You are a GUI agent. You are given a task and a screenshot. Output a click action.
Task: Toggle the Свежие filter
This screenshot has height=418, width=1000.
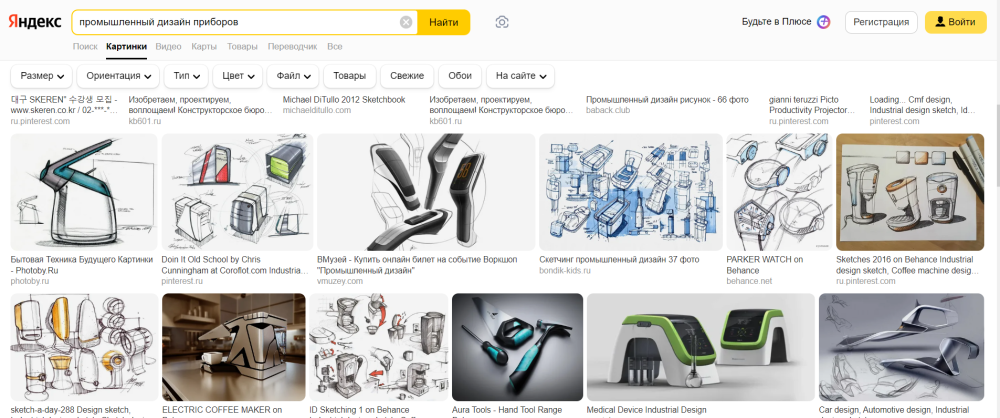pyautogui.click(x=407, y=76)
